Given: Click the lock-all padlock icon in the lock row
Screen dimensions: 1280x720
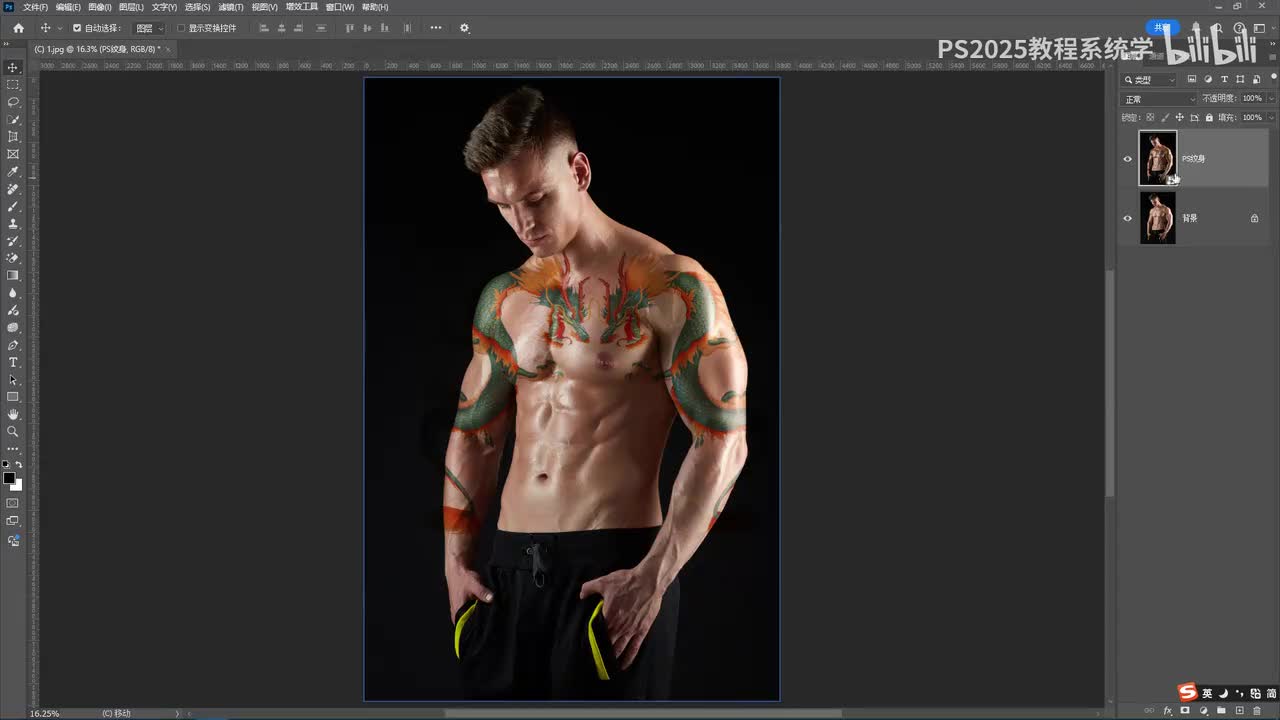Looking at the screenshot, I should coord(1209,117).
